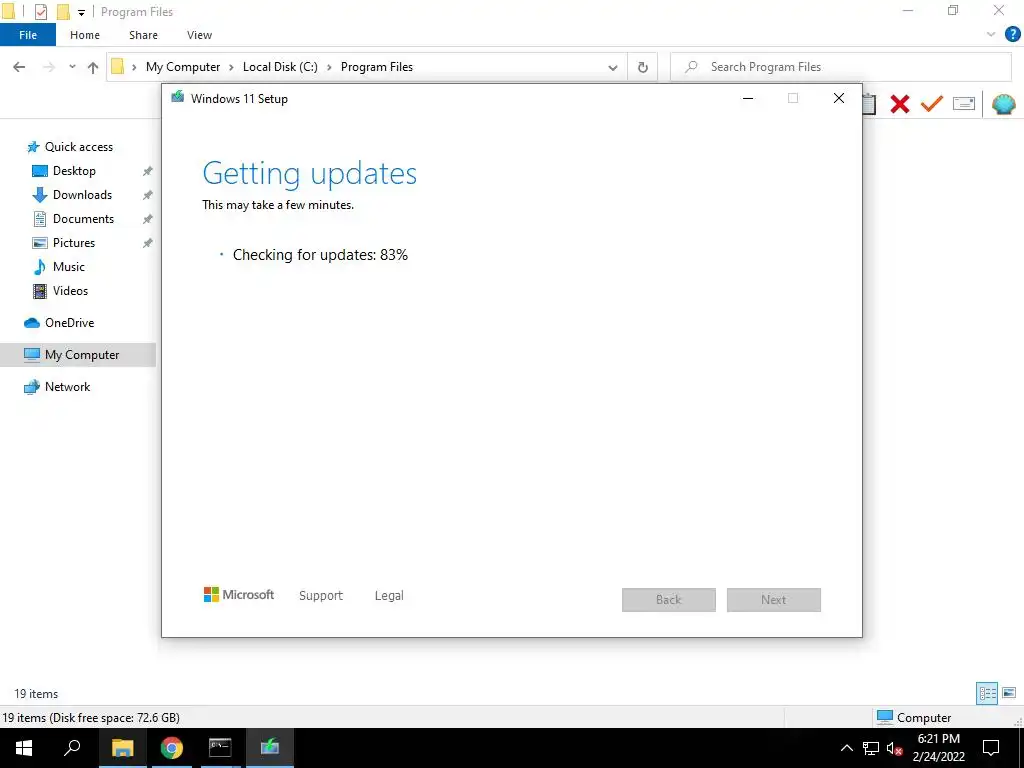Click the orange checkmark toolbar icon
The width and height of the screenshot is (1024, 768).
(932, 104)
